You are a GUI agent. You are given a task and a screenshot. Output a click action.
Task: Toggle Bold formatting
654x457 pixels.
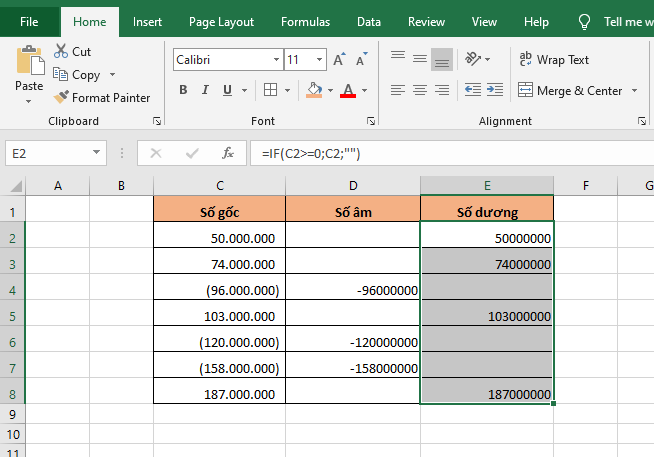pos(183,90)
